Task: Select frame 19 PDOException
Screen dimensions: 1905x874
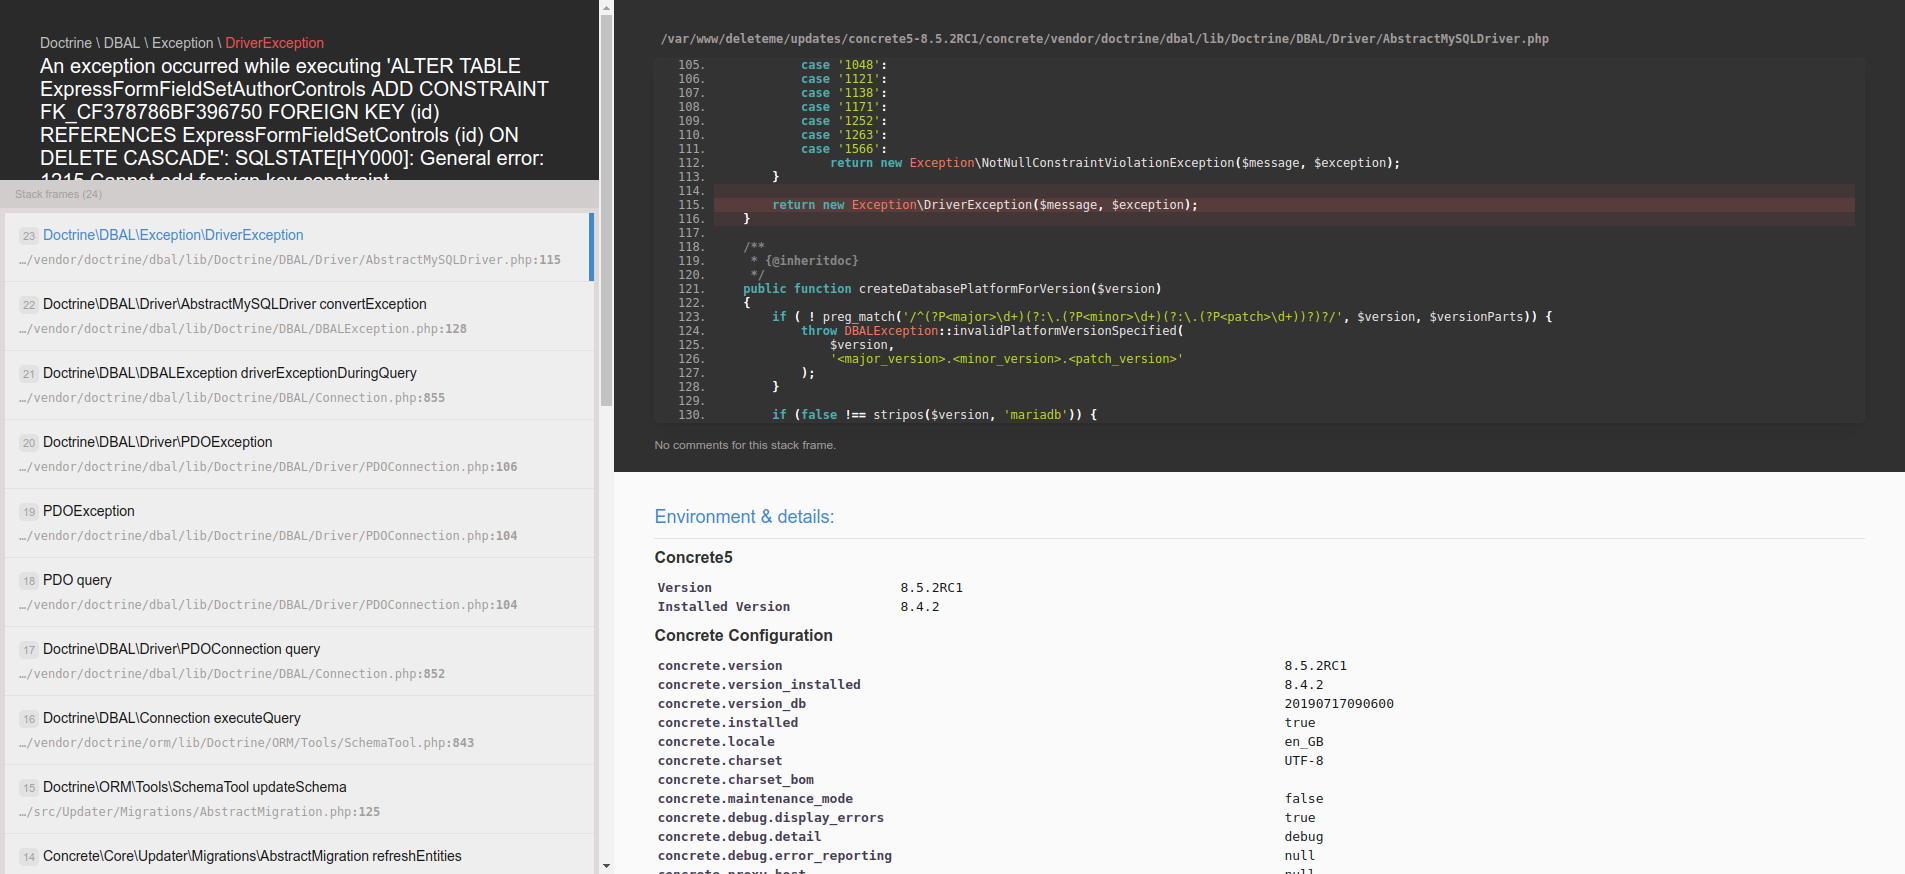Action: coord(299,523)
